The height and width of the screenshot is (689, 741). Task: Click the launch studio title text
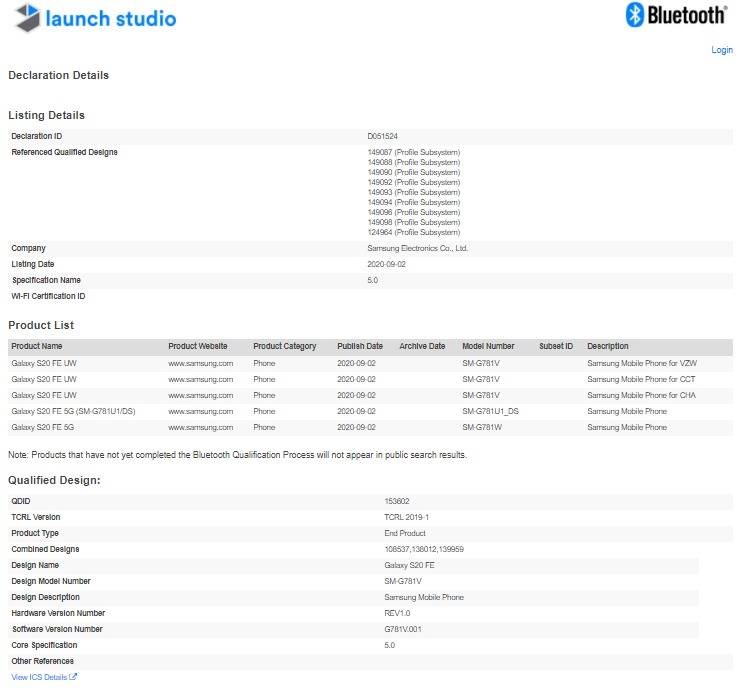(111, 18)
